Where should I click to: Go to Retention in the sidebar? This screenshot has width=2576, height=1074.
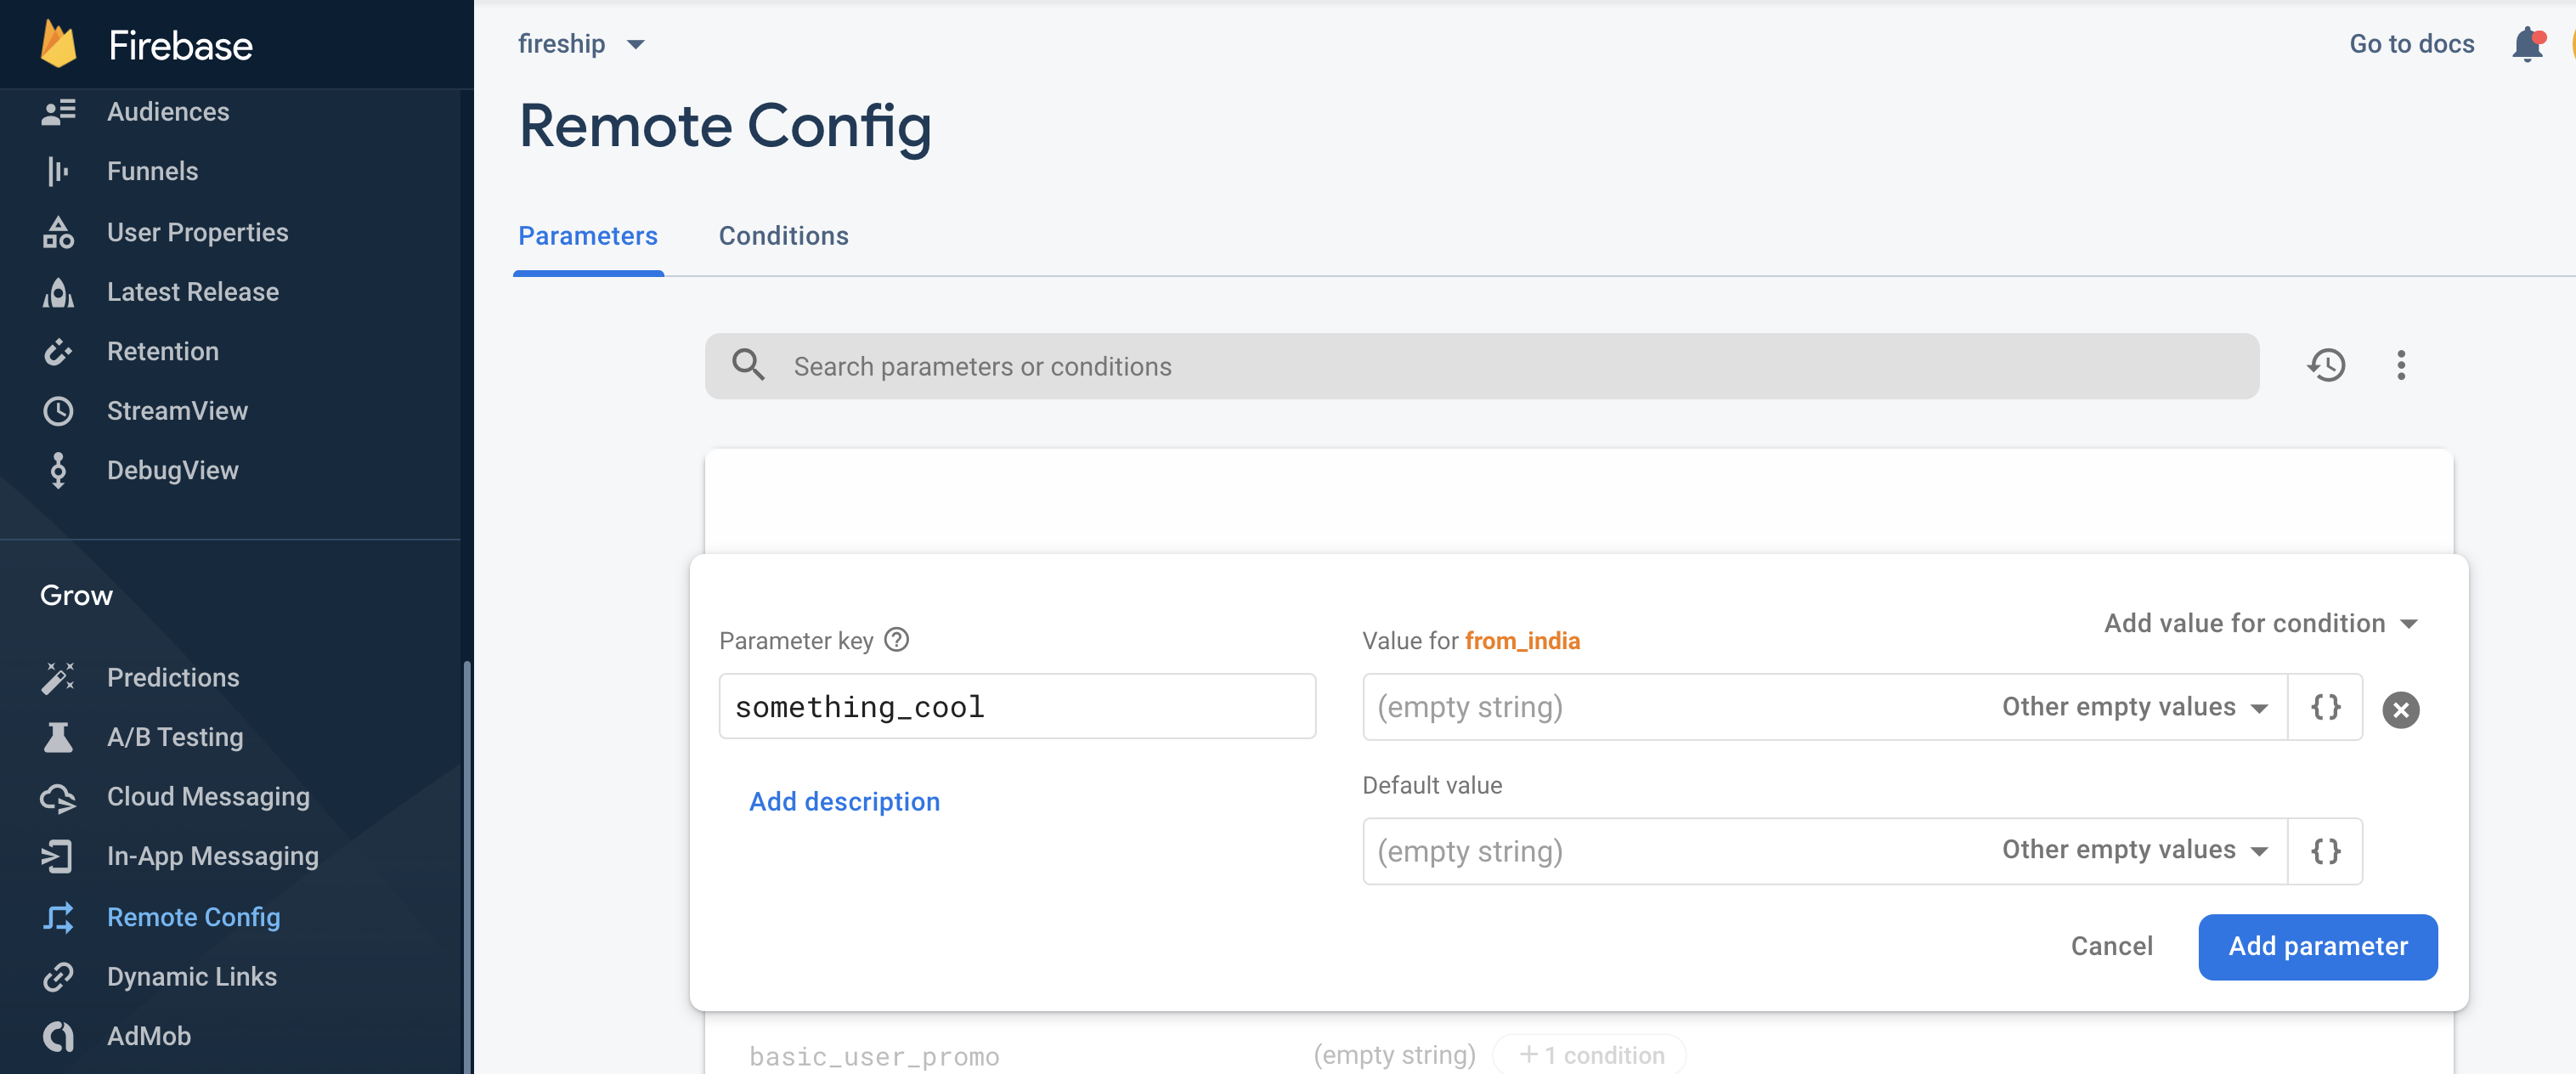click(x=163, y=352)
